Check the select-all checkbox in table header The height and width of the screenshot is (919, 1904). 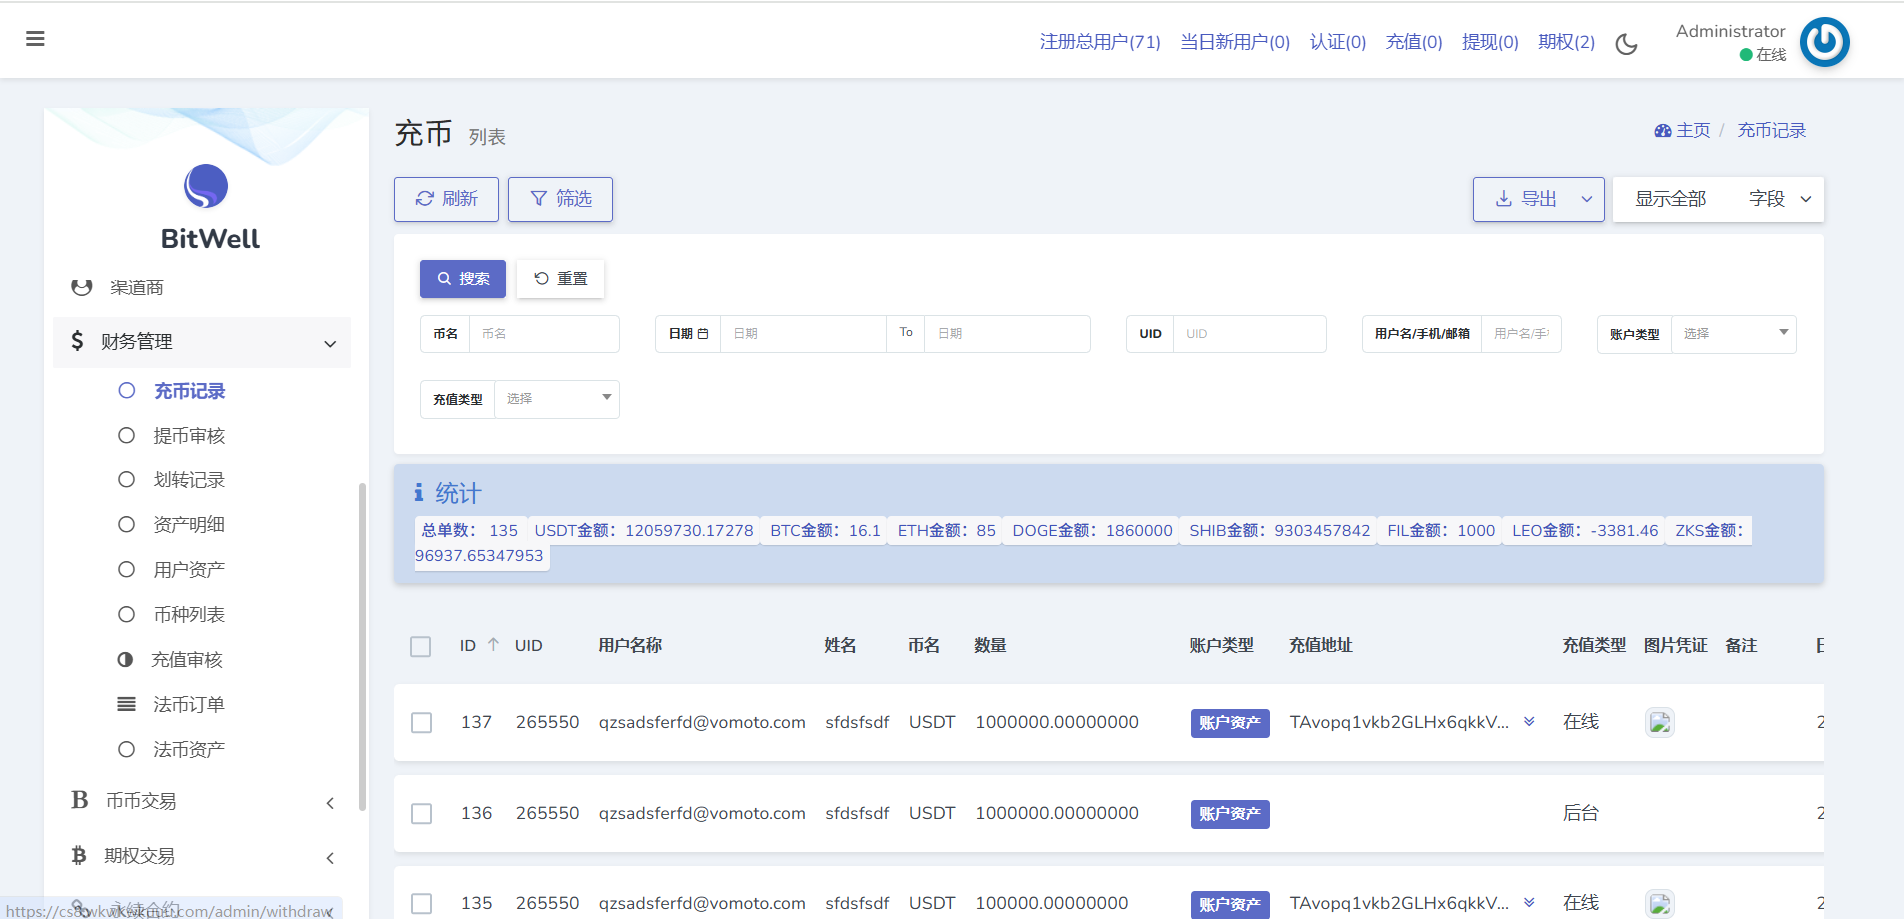click(421, 647)
